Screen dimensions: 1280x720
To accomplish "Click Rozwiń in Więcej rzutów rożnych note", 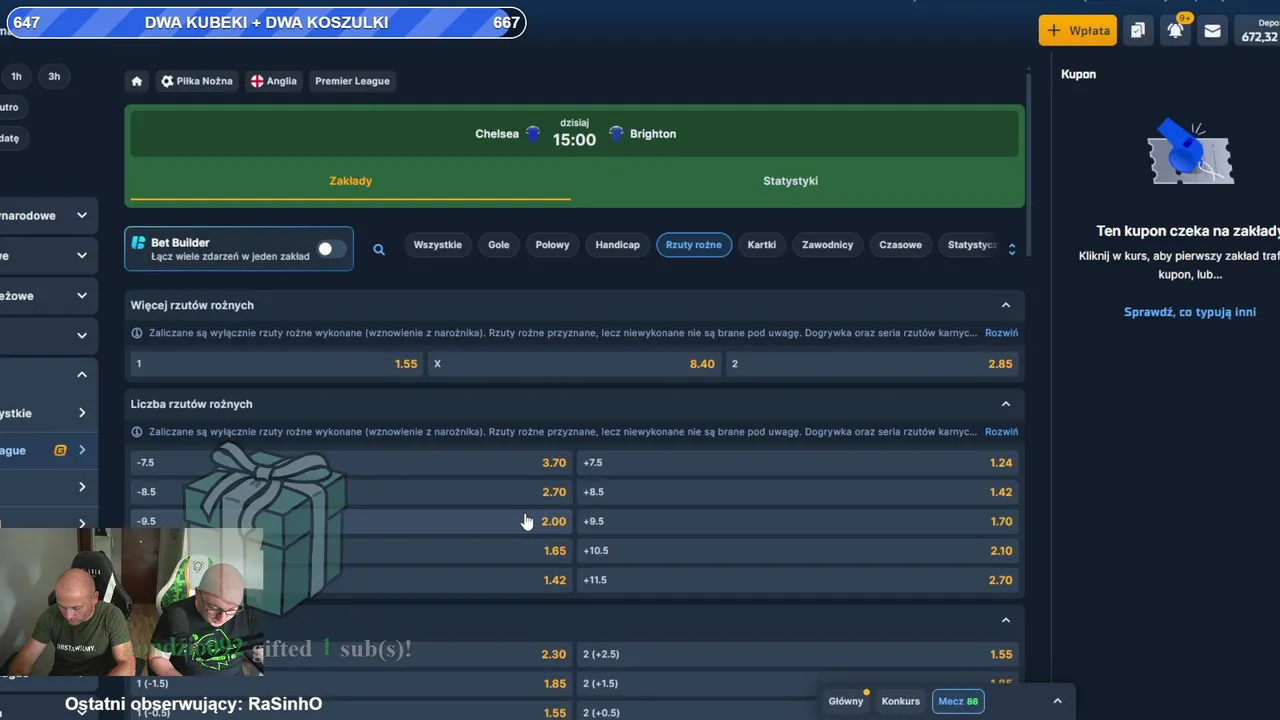I will [1002, 333].
